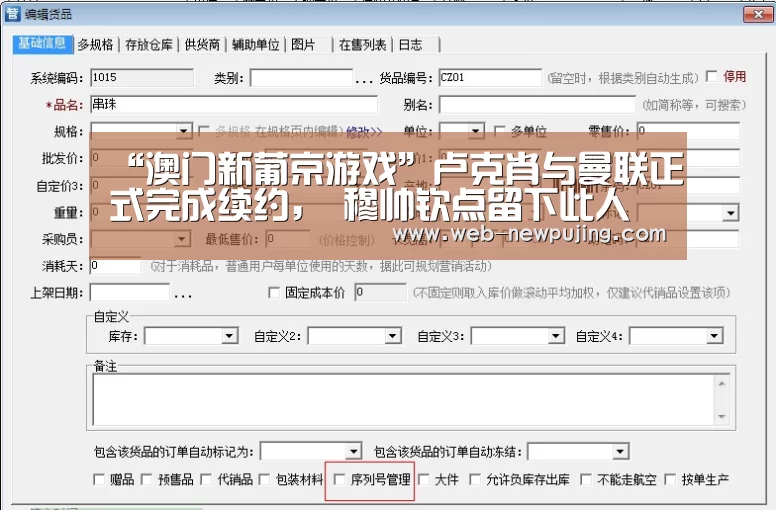
Task: Click the 类别 browse ellipsis button
Action: 364,80
